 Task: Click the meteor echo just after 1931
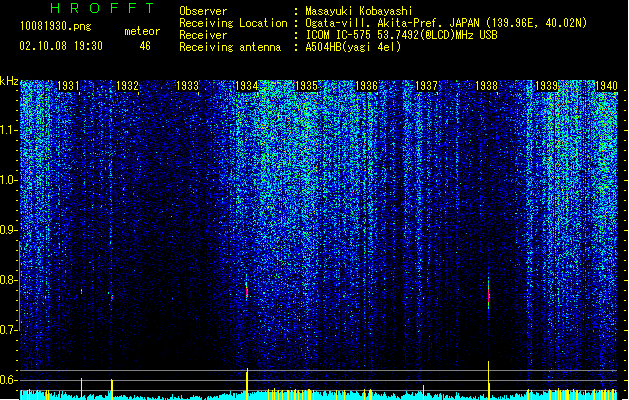tap(81, 291)
